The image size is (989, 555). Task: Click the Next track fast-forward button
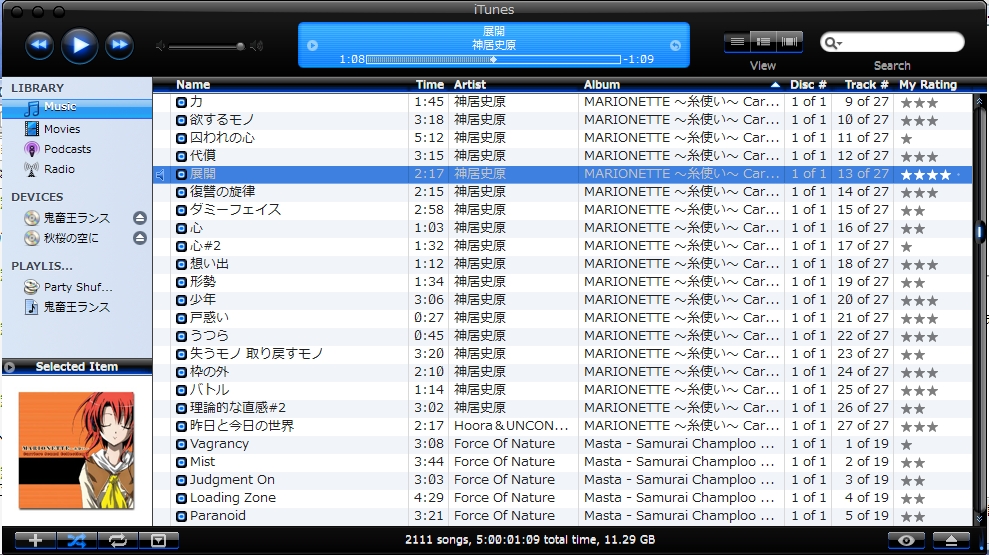point(119,45)
